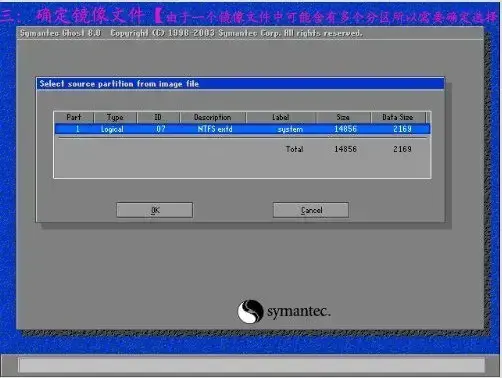Click the Label column header
This screenshot has width=502, height=378.
pyautogui.click(x=281, y=117)
